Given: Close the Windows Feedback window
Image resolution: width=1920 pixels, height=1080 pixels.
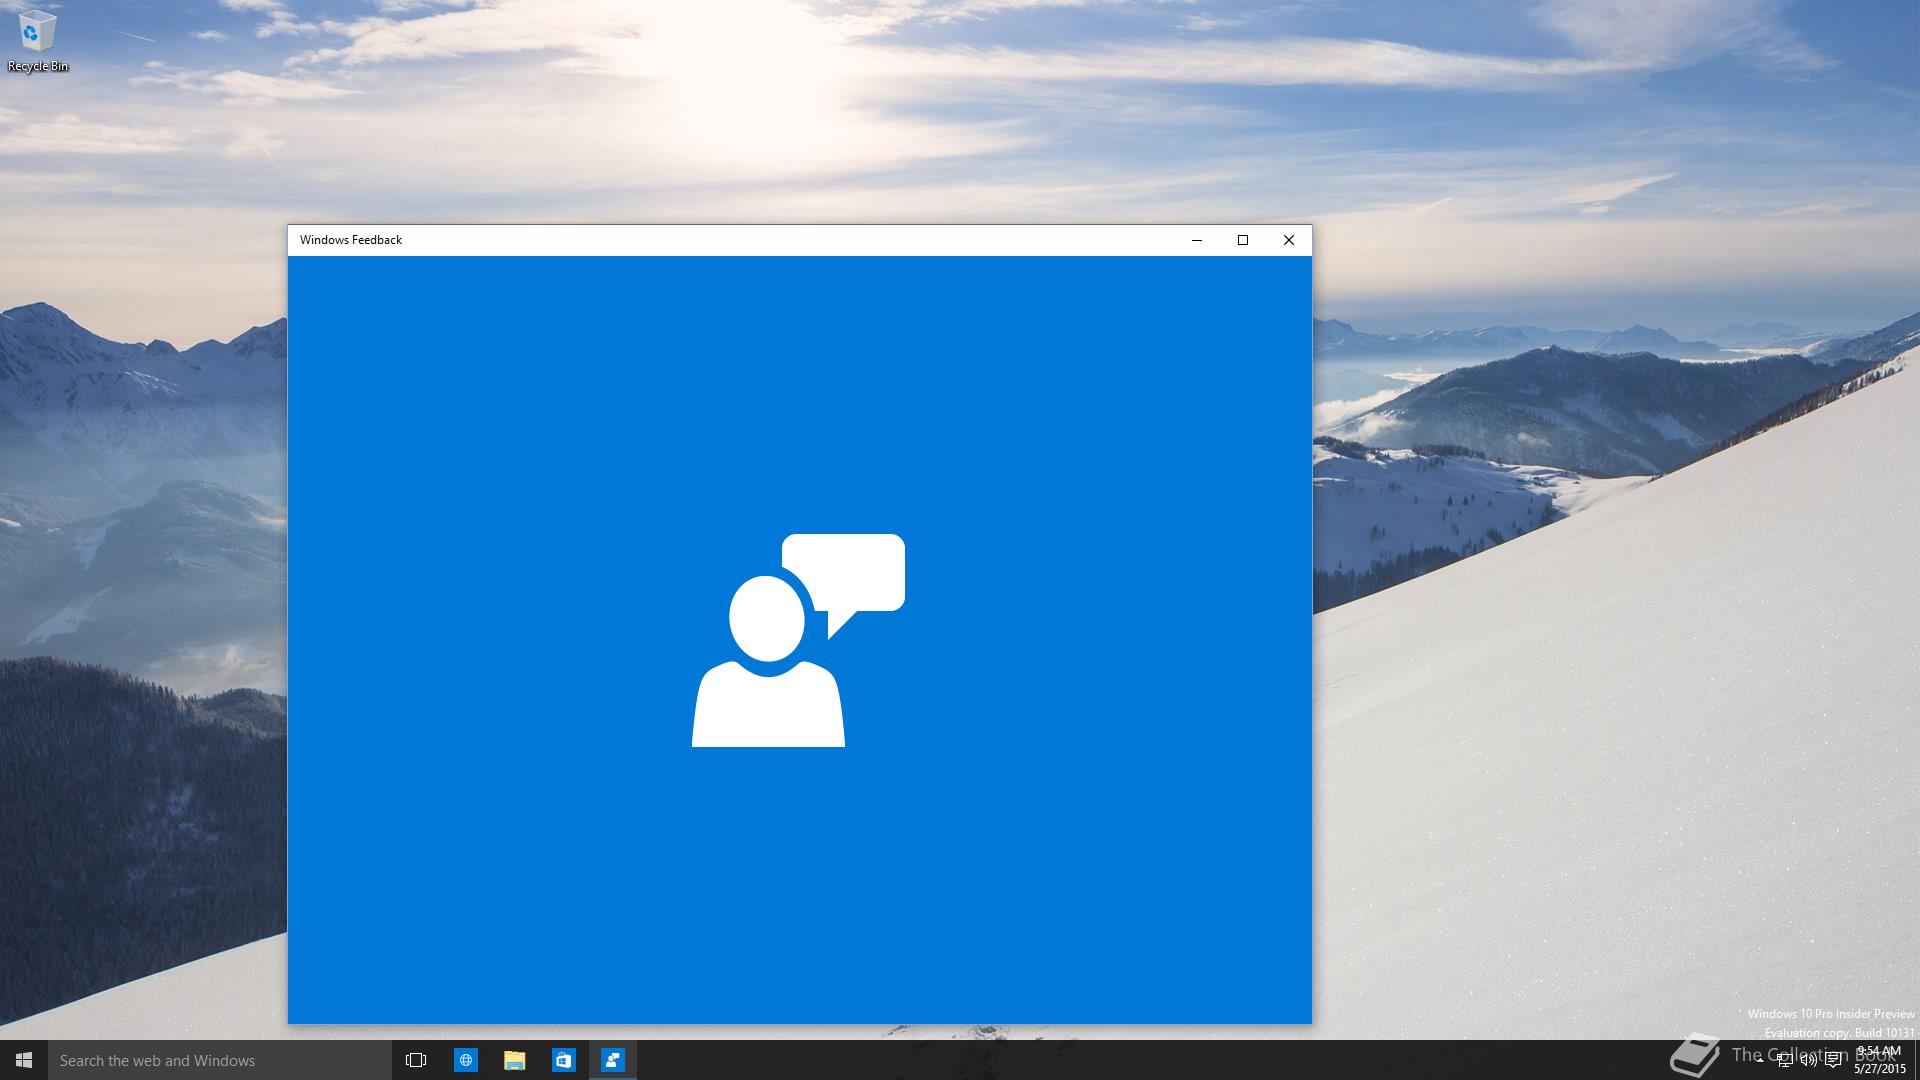Looking at the screenshot, I should point(1289,240).
